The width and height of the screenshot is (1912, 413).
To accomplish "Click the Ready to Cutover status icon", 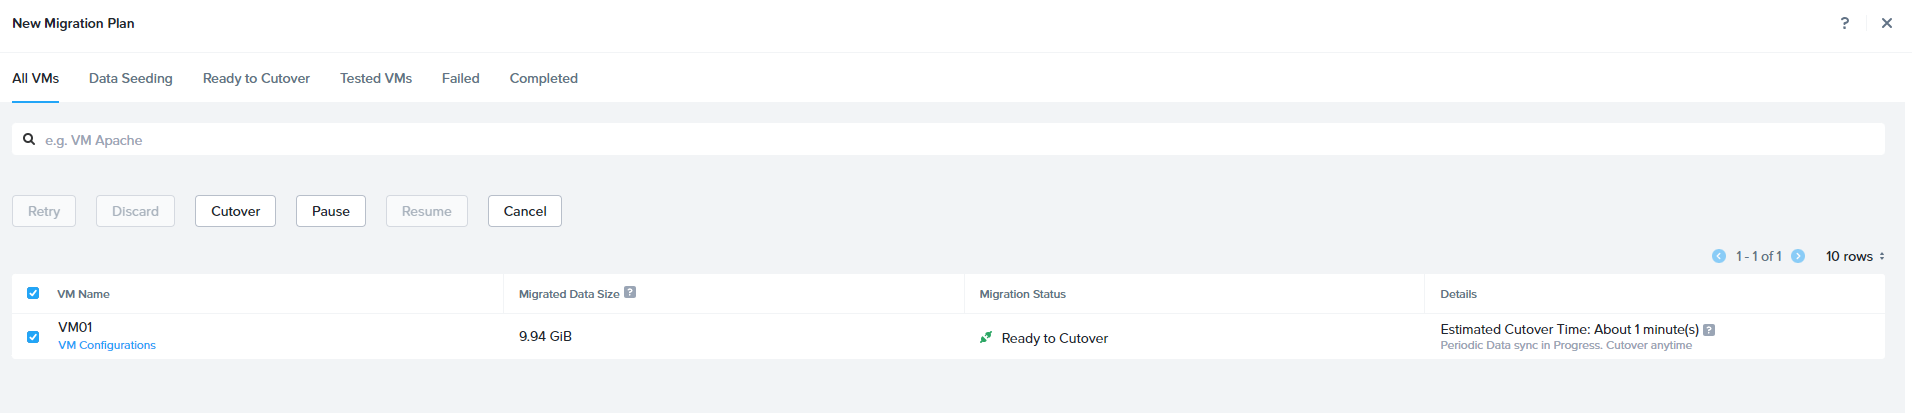I will (986, 338).
